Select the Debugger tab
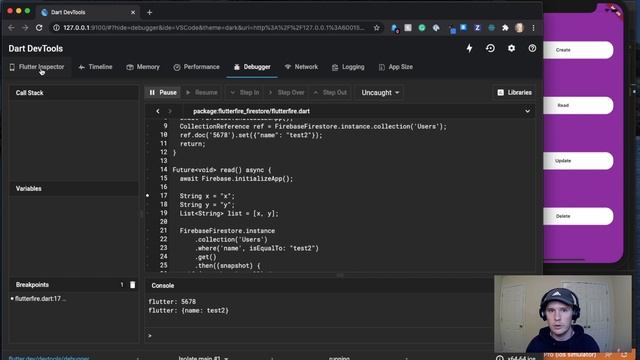This screenshot has height=360, width=640. click(x=252, y=67)
